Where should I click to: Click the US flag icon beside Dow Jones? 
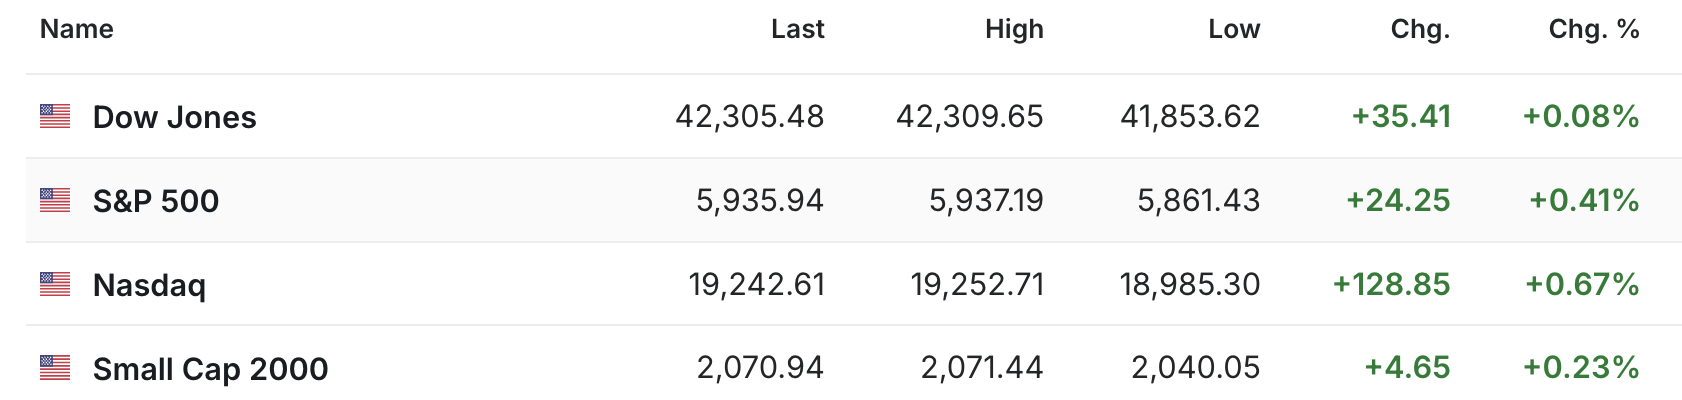tap(55, 117)
